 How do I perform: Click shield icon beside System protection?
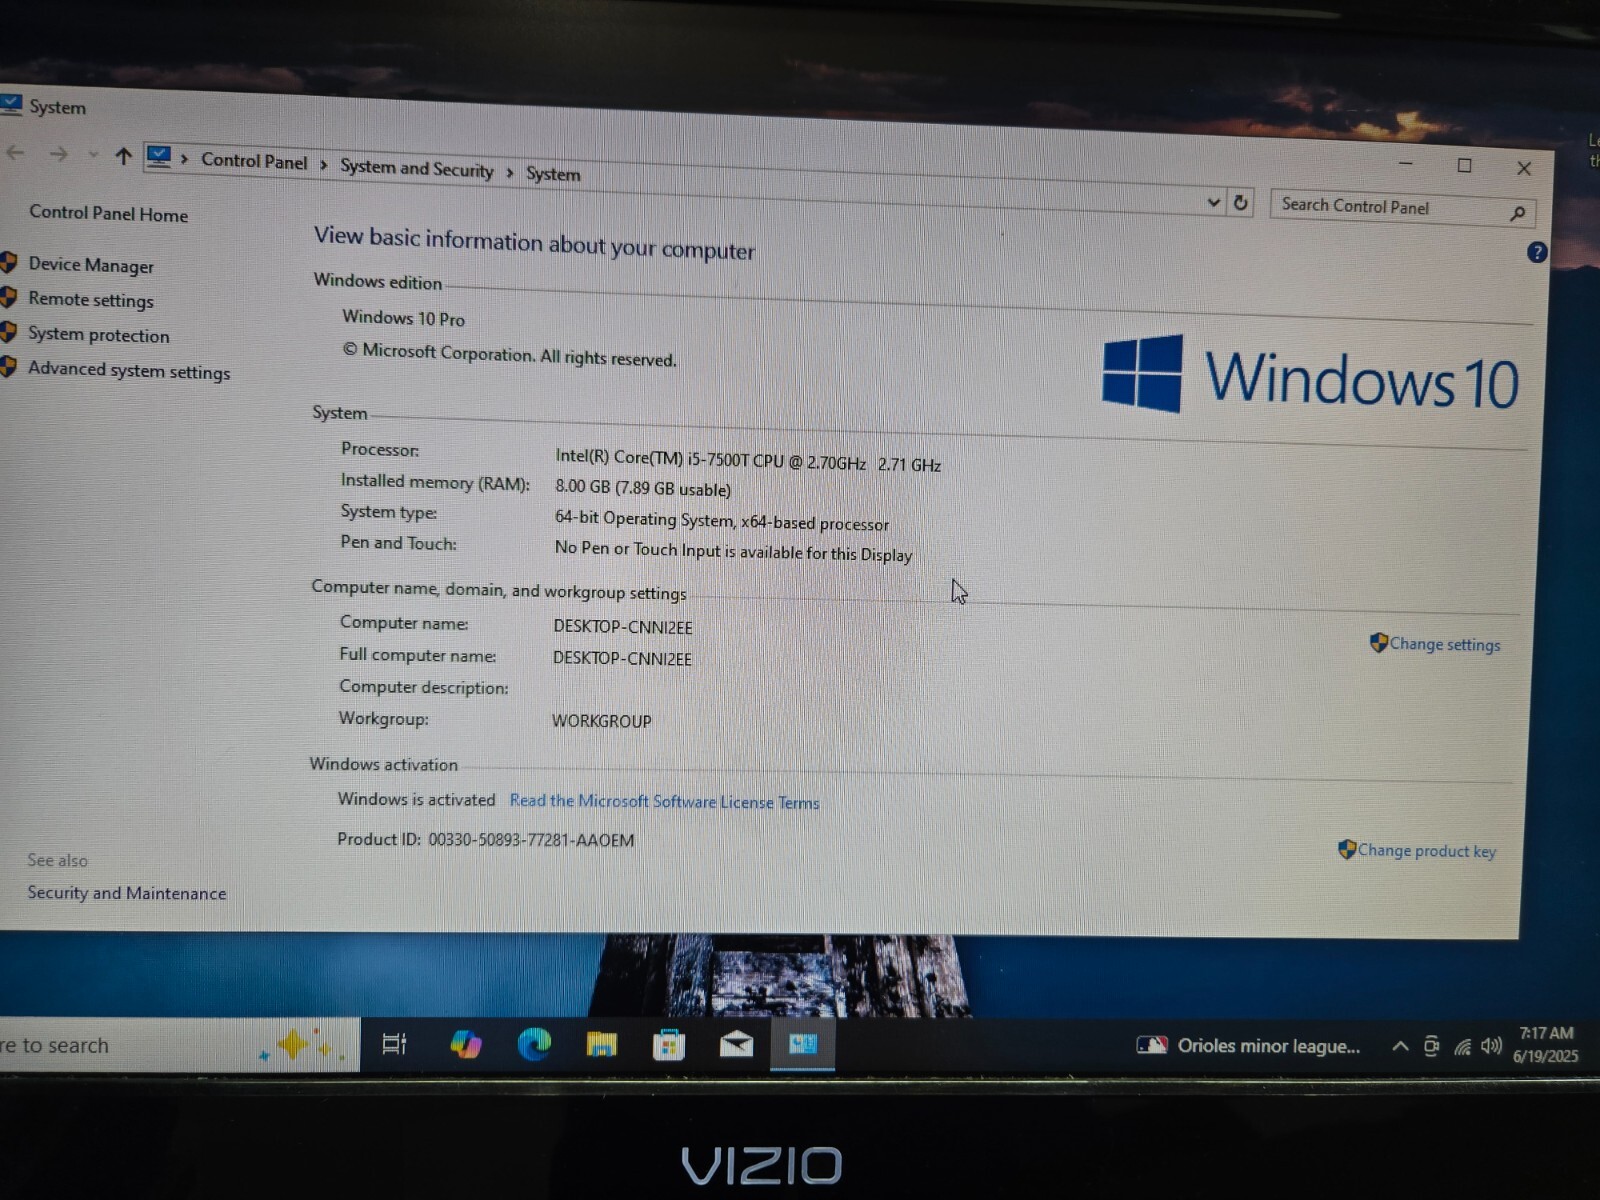(x=8, y=332)
